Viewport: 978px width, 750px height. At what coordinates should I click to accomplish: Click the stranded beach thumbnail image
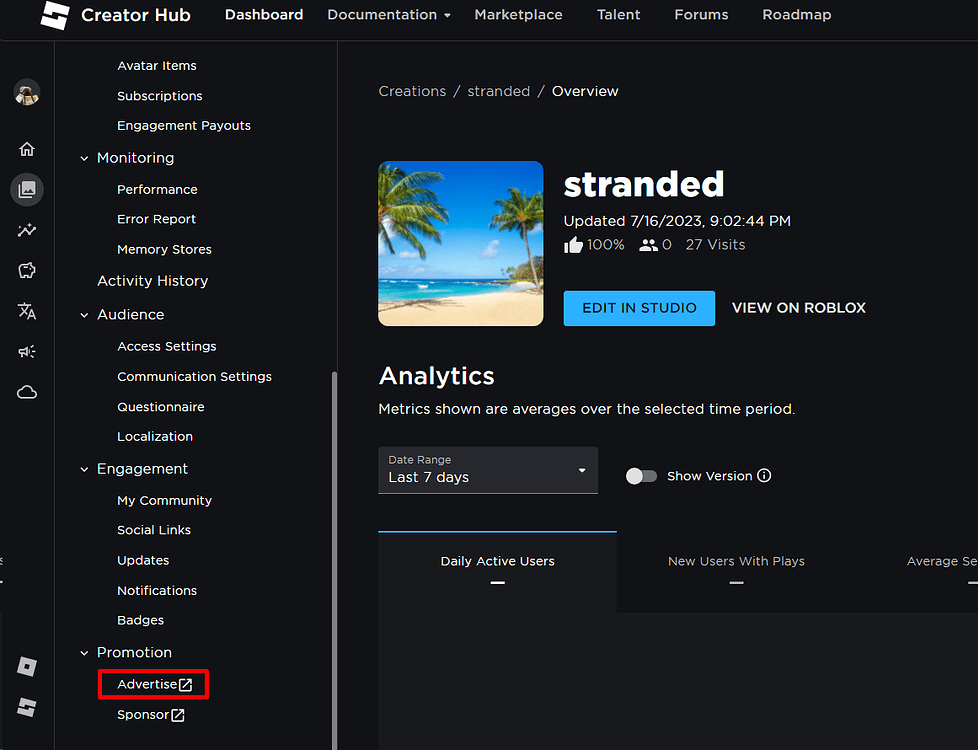pos(460,243)
